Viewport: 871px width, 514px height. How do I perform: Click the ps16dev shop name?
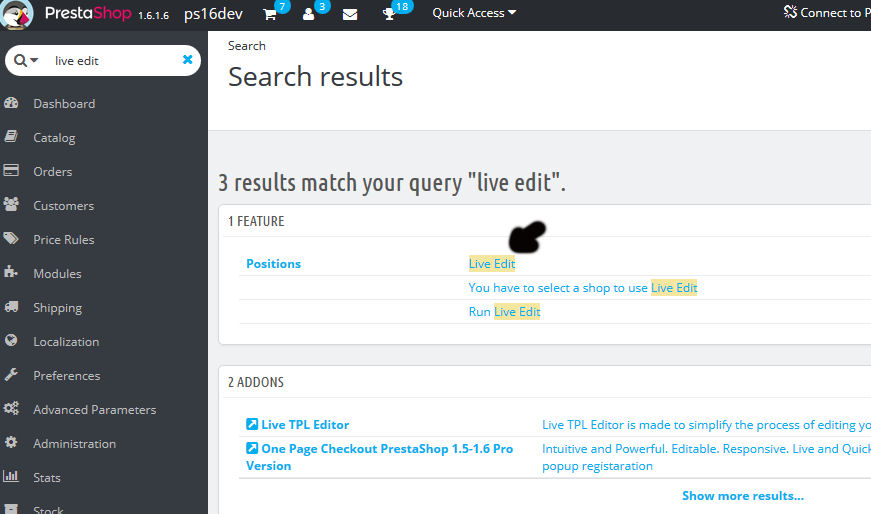point(213,14)
